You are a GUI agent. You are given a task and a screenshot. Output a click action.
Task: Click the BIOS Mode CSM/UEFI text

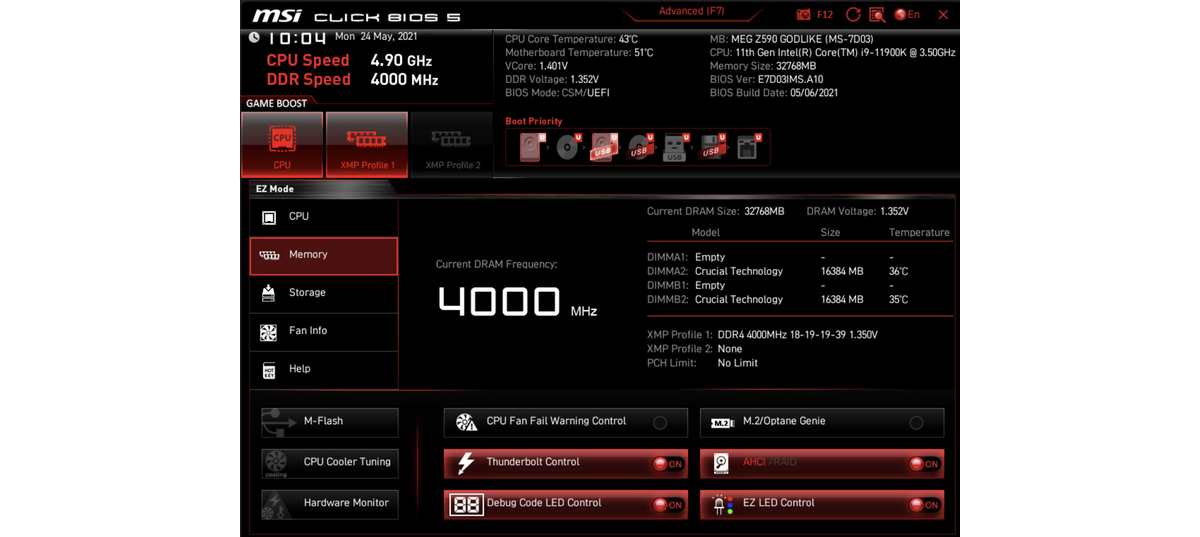coord(557,93)
